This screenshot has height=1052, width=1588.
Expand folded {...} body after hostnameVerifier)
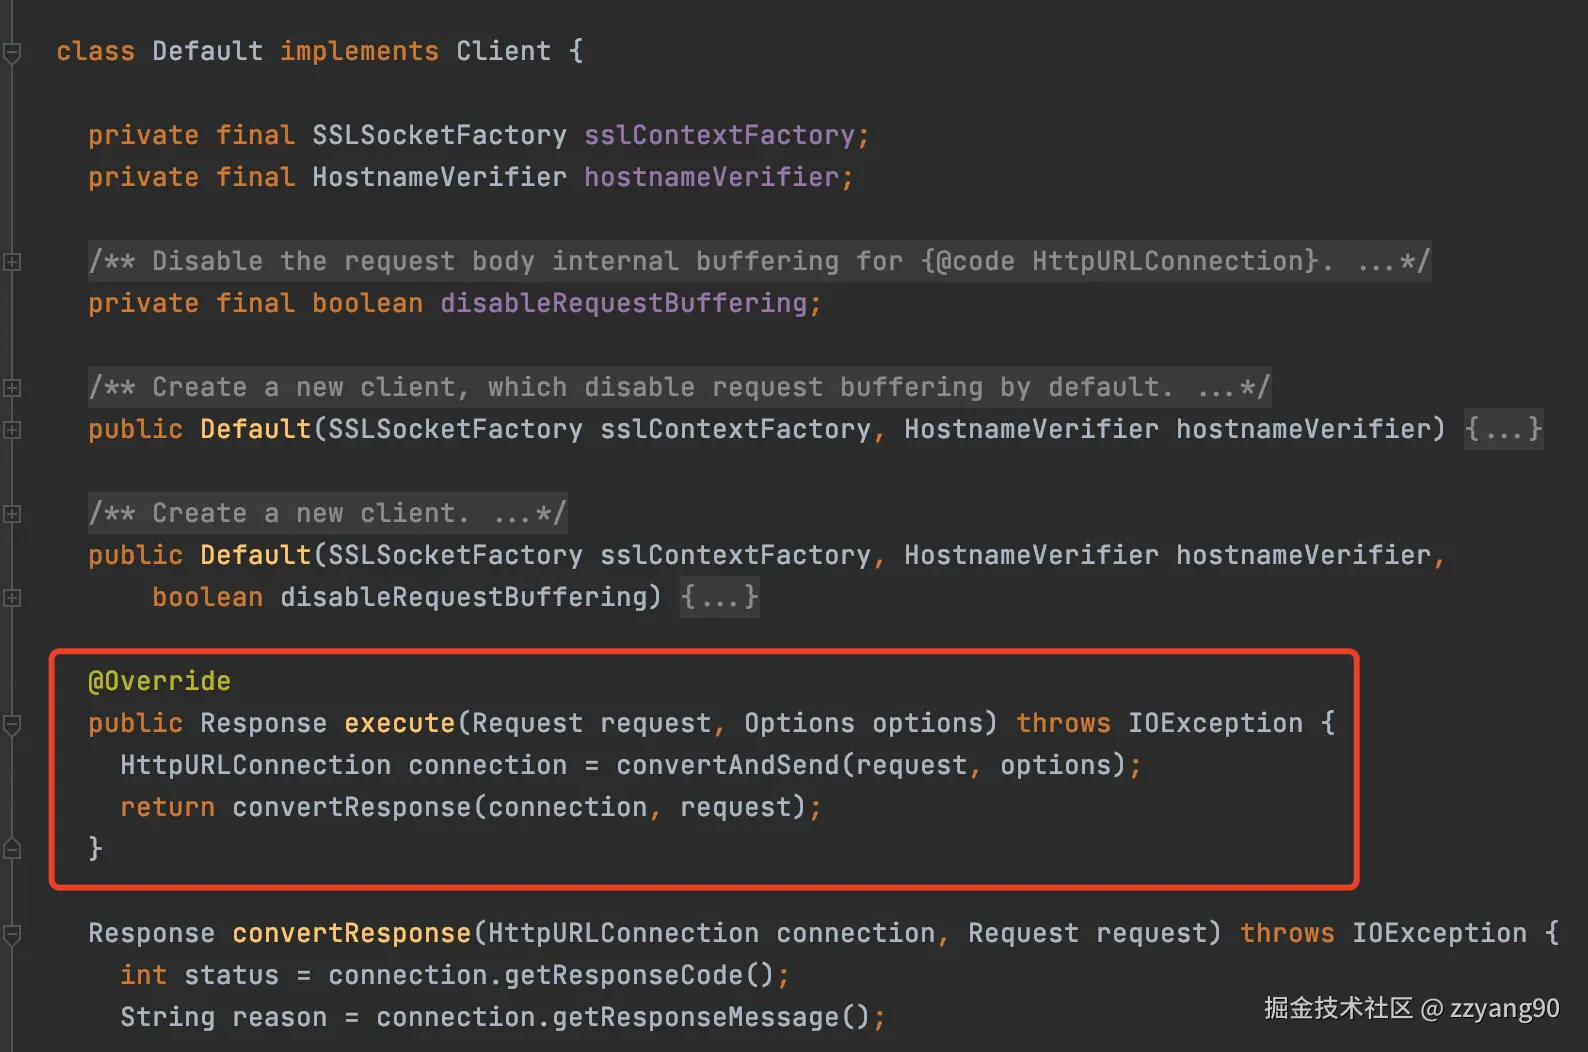[1503, 430]
